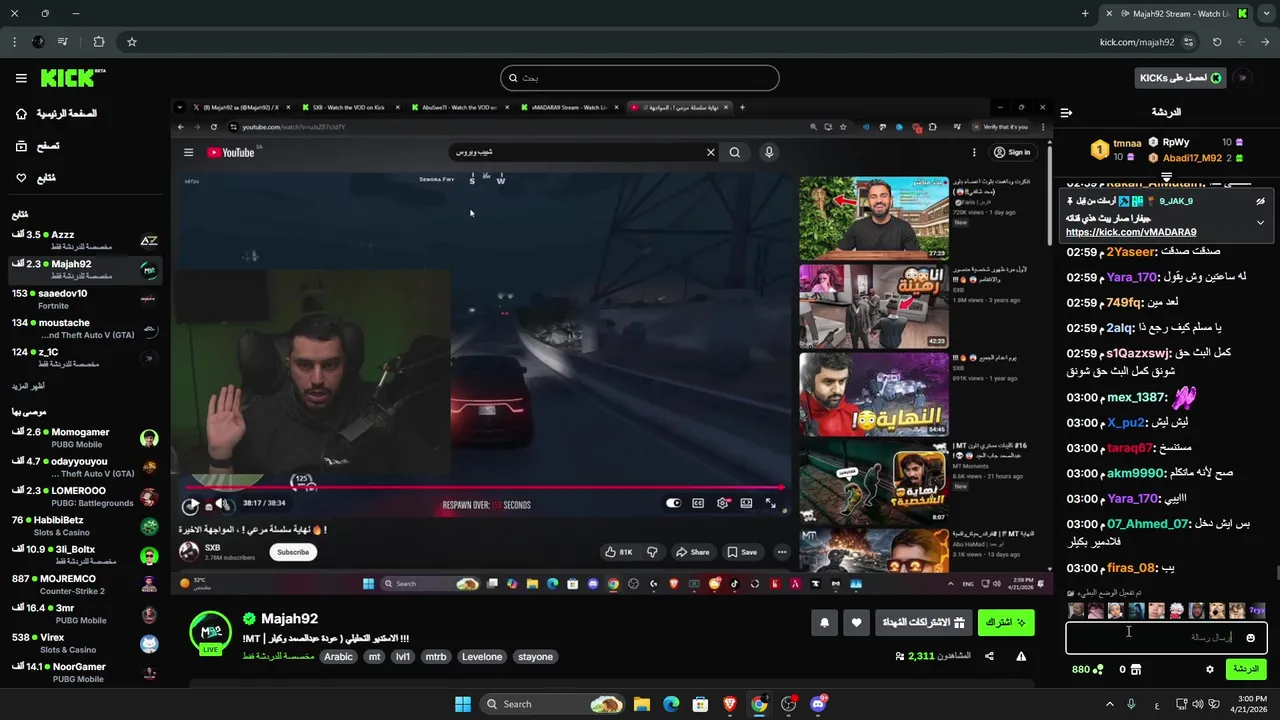Go to Home in Kick sidebar
Screen dimensions: 1280x720
[x=56, y=114]
